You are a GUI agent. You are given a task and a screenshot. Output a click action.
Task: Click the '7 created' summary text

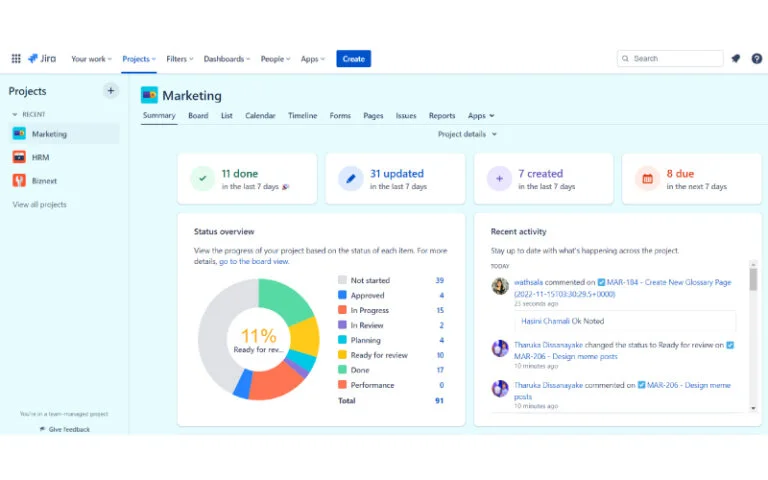[x=540, y=174]
